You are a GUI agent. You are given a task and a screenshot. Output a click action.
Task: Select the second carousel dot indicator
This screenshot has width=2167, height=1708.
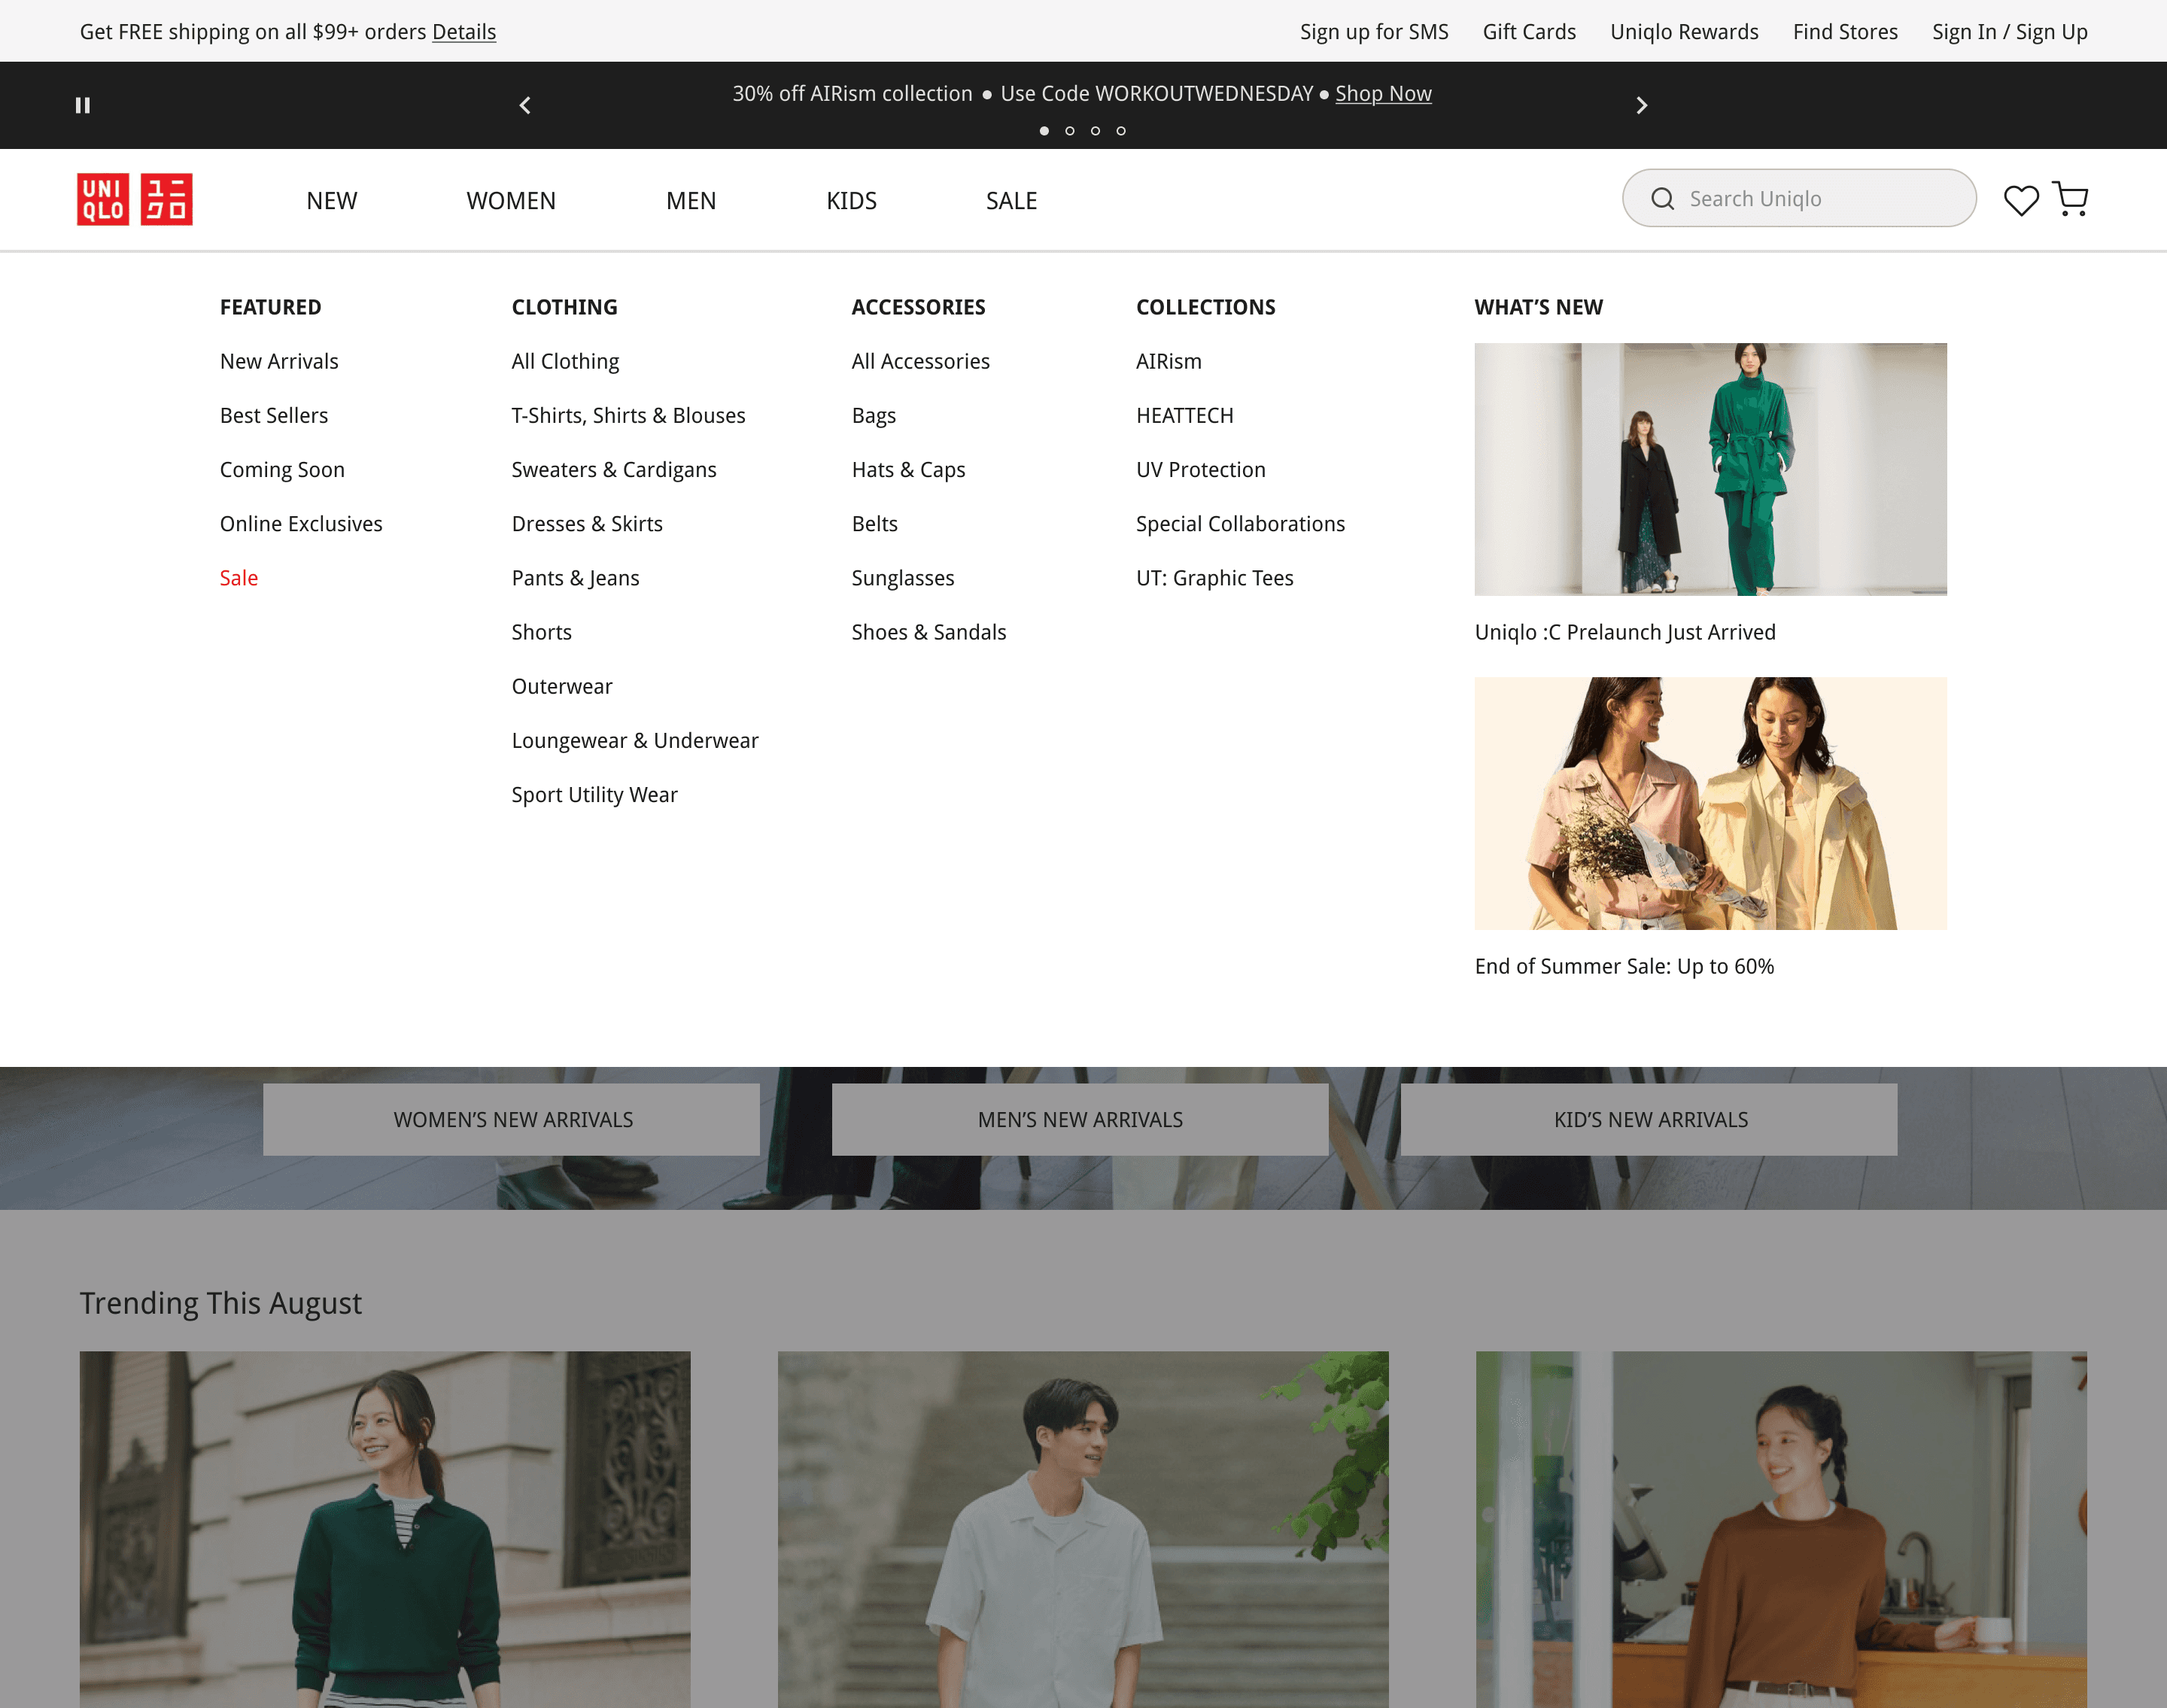point(1070,131)
